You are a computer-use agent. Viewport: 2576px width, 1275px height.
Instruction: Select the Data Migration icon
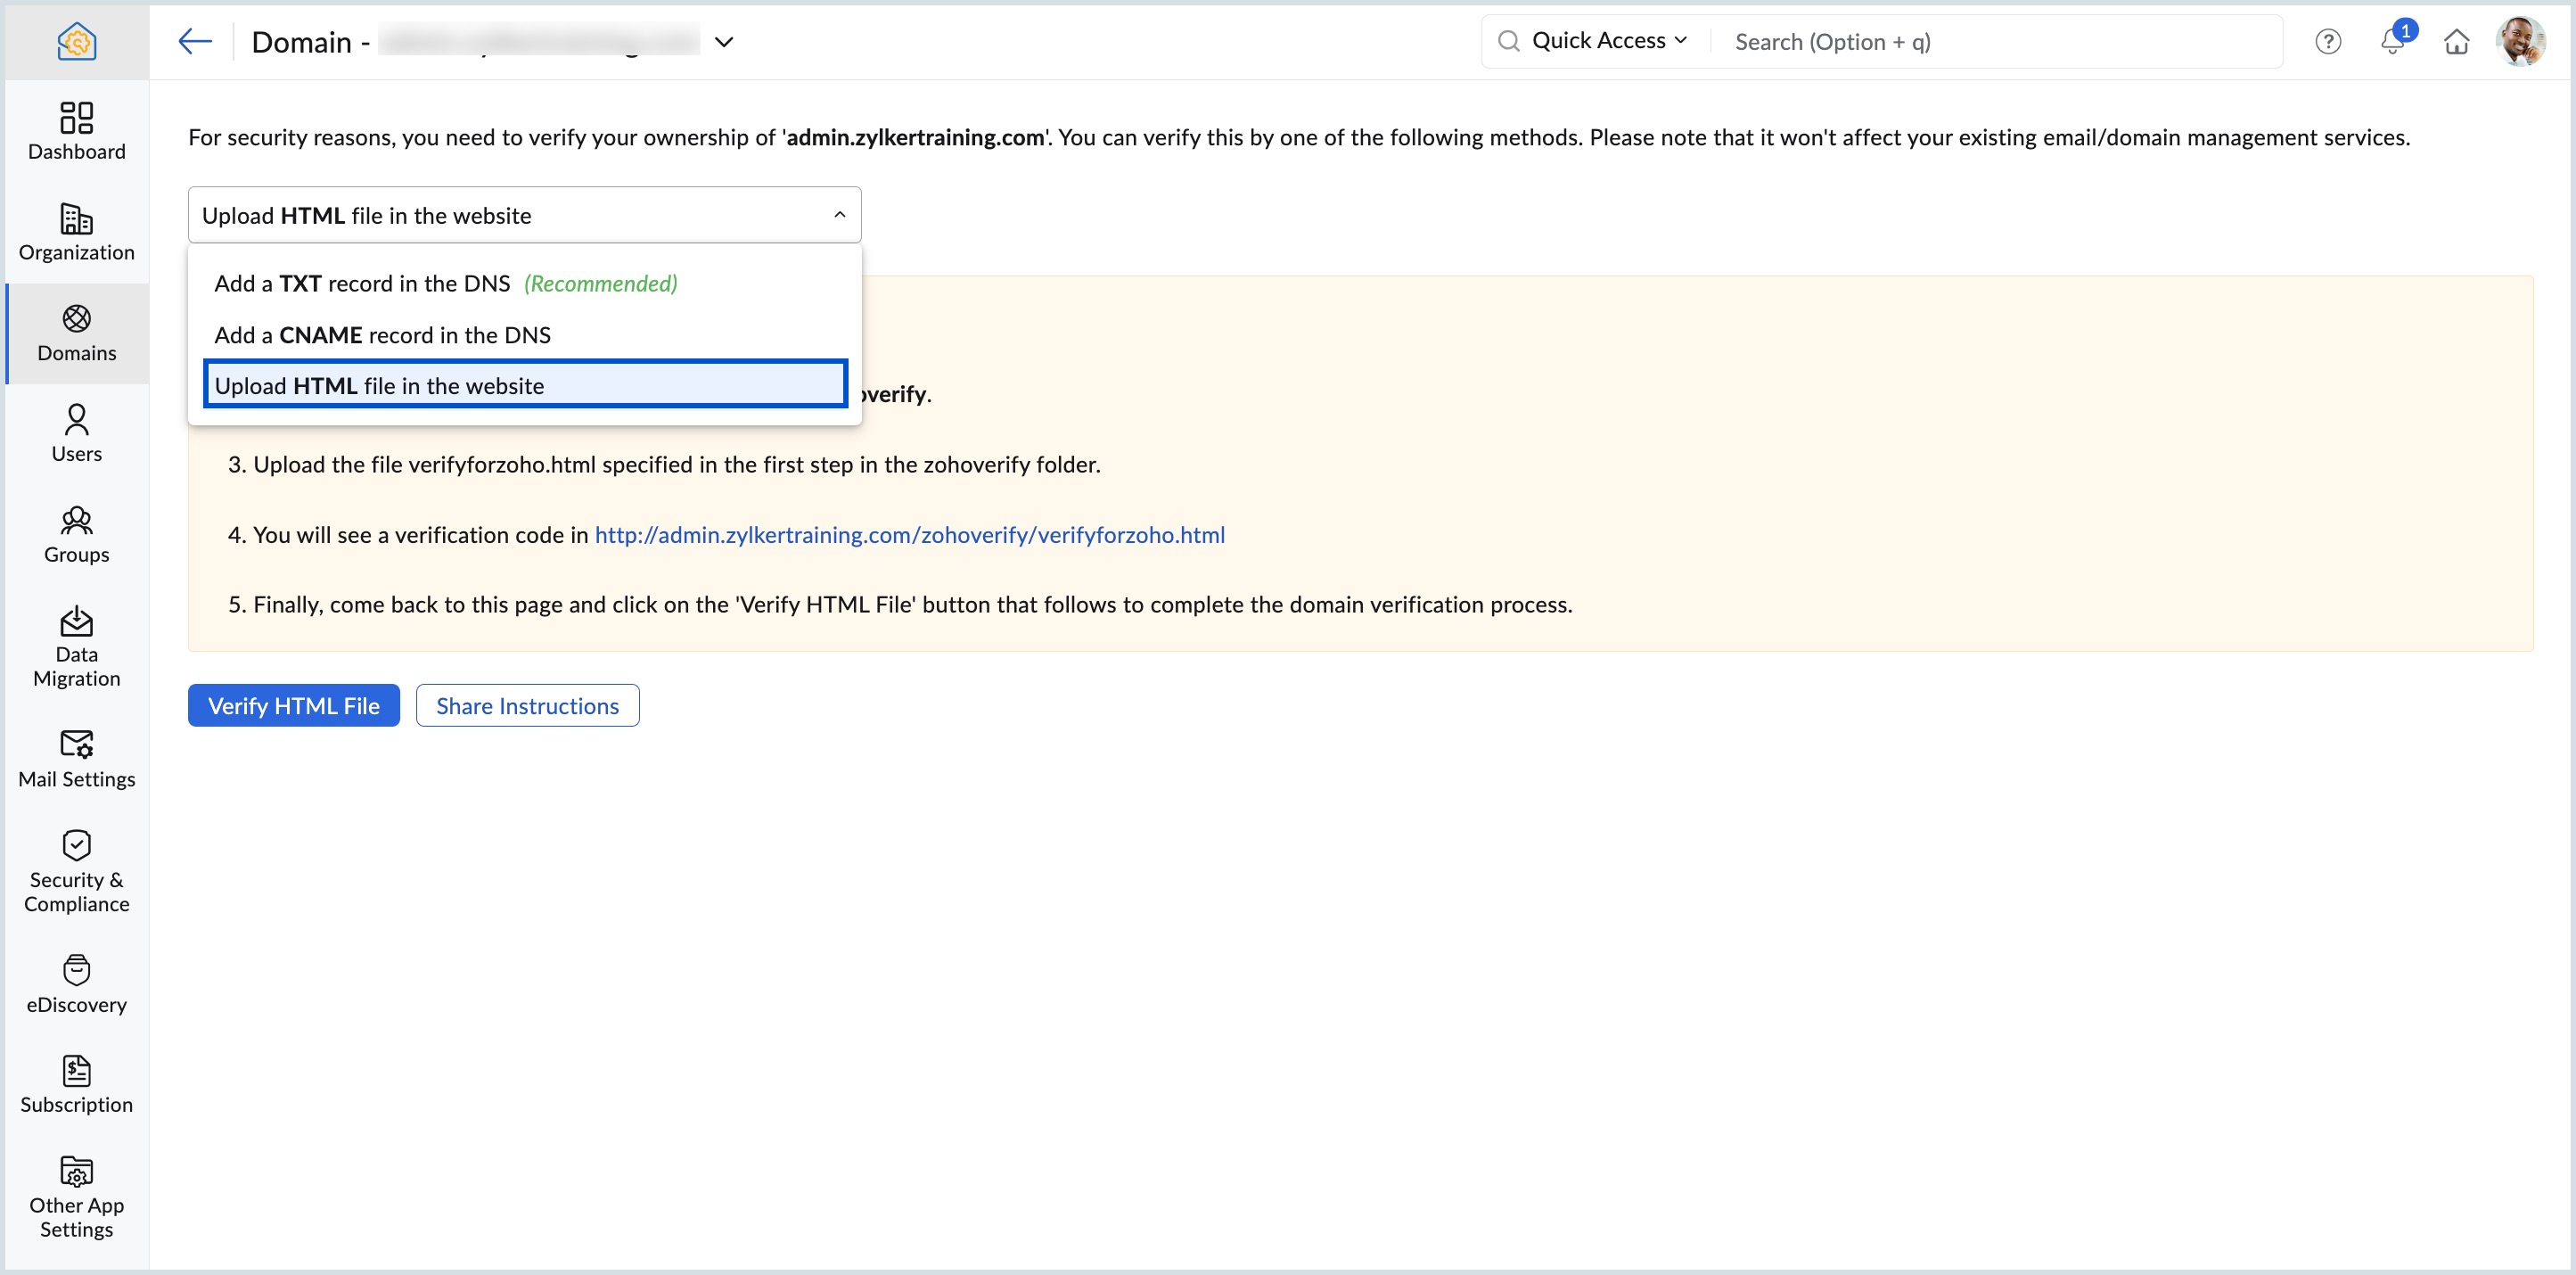(x=76, y=645)
